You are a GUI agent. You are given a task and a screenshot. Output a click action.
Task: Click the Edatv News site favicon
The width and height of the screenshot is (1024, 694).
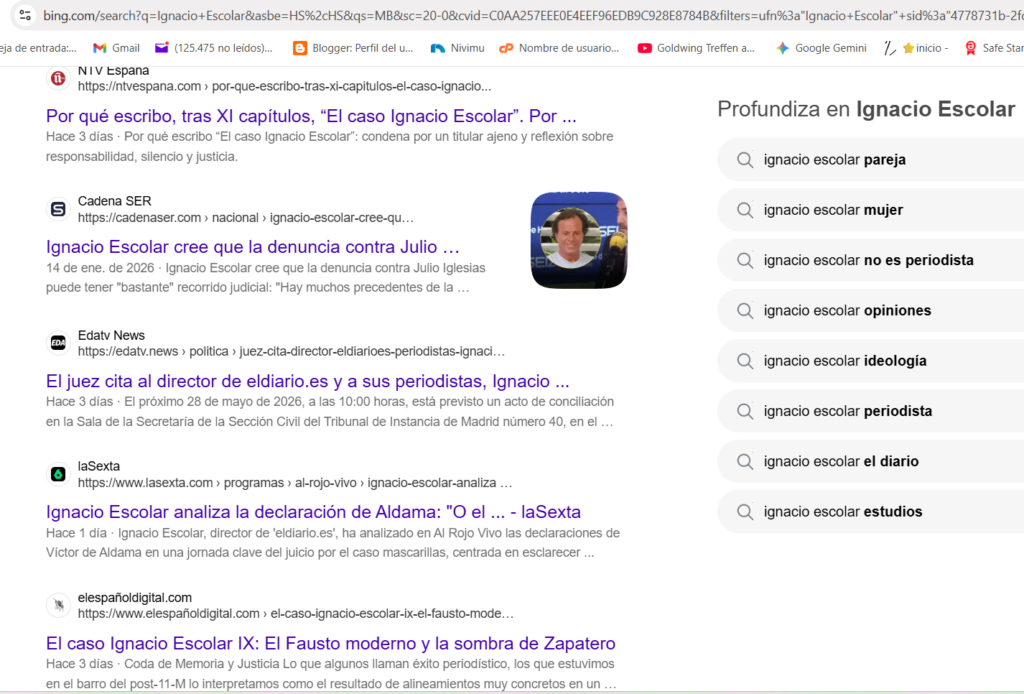click(x=58, y=343)
